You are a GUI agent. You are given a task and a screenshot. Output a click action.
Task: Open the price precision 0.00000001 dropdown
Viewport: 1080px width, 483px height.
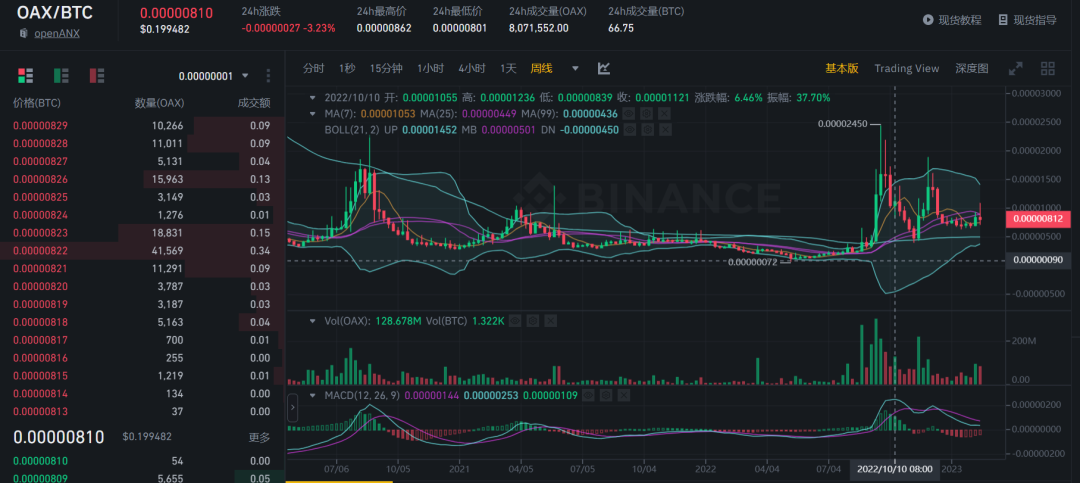[214, 76]
